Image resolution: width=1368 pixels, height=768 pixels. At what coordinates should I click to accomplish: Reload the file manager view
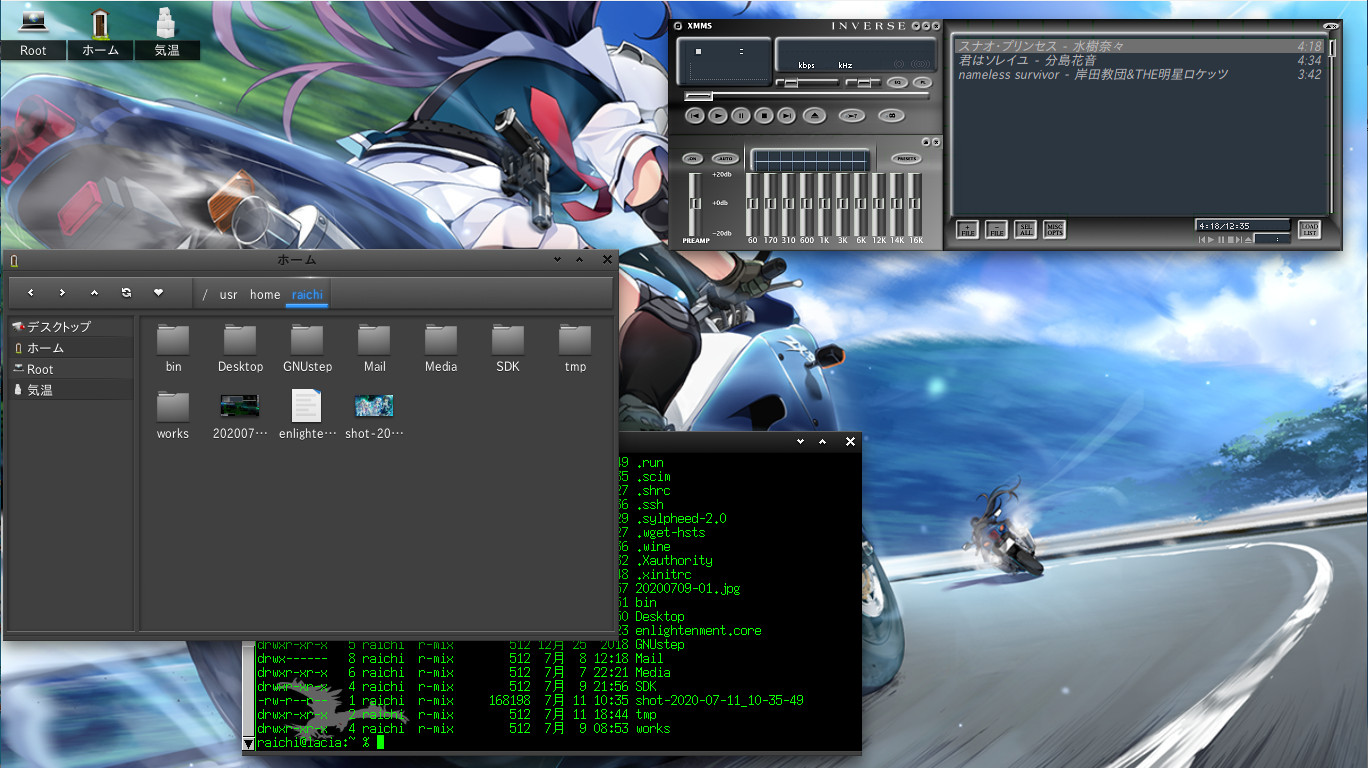pos(126,293)
